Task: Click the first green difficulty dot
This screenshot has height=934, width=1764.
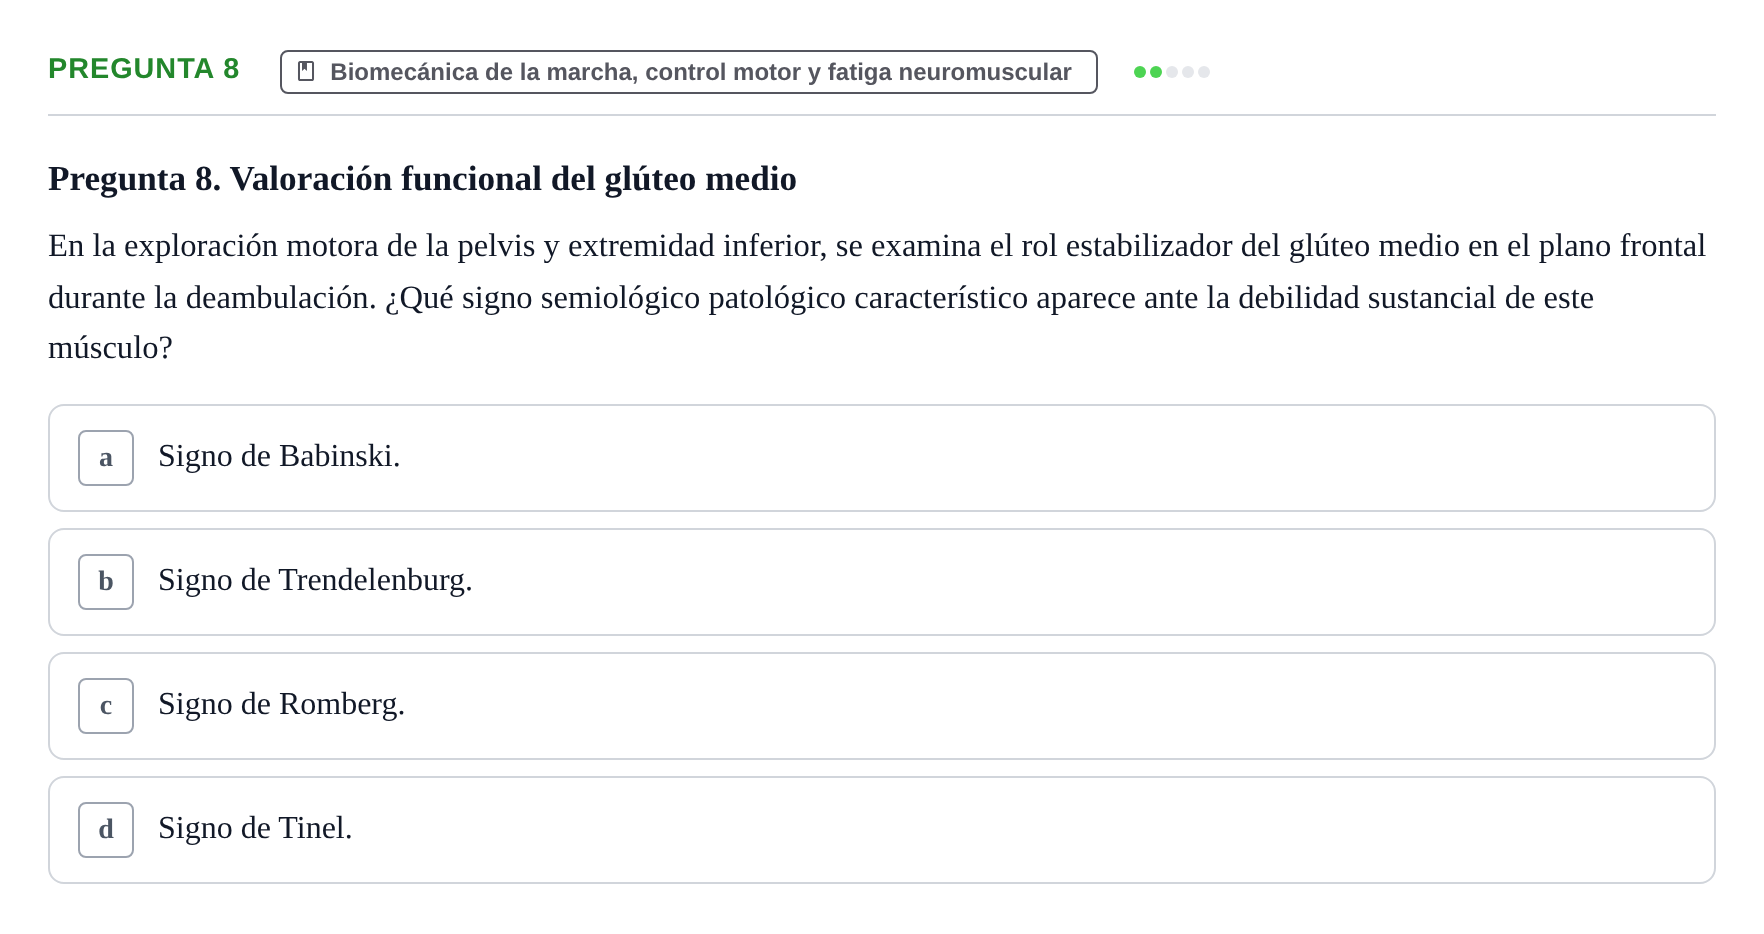Action: tap(1140, 72)
